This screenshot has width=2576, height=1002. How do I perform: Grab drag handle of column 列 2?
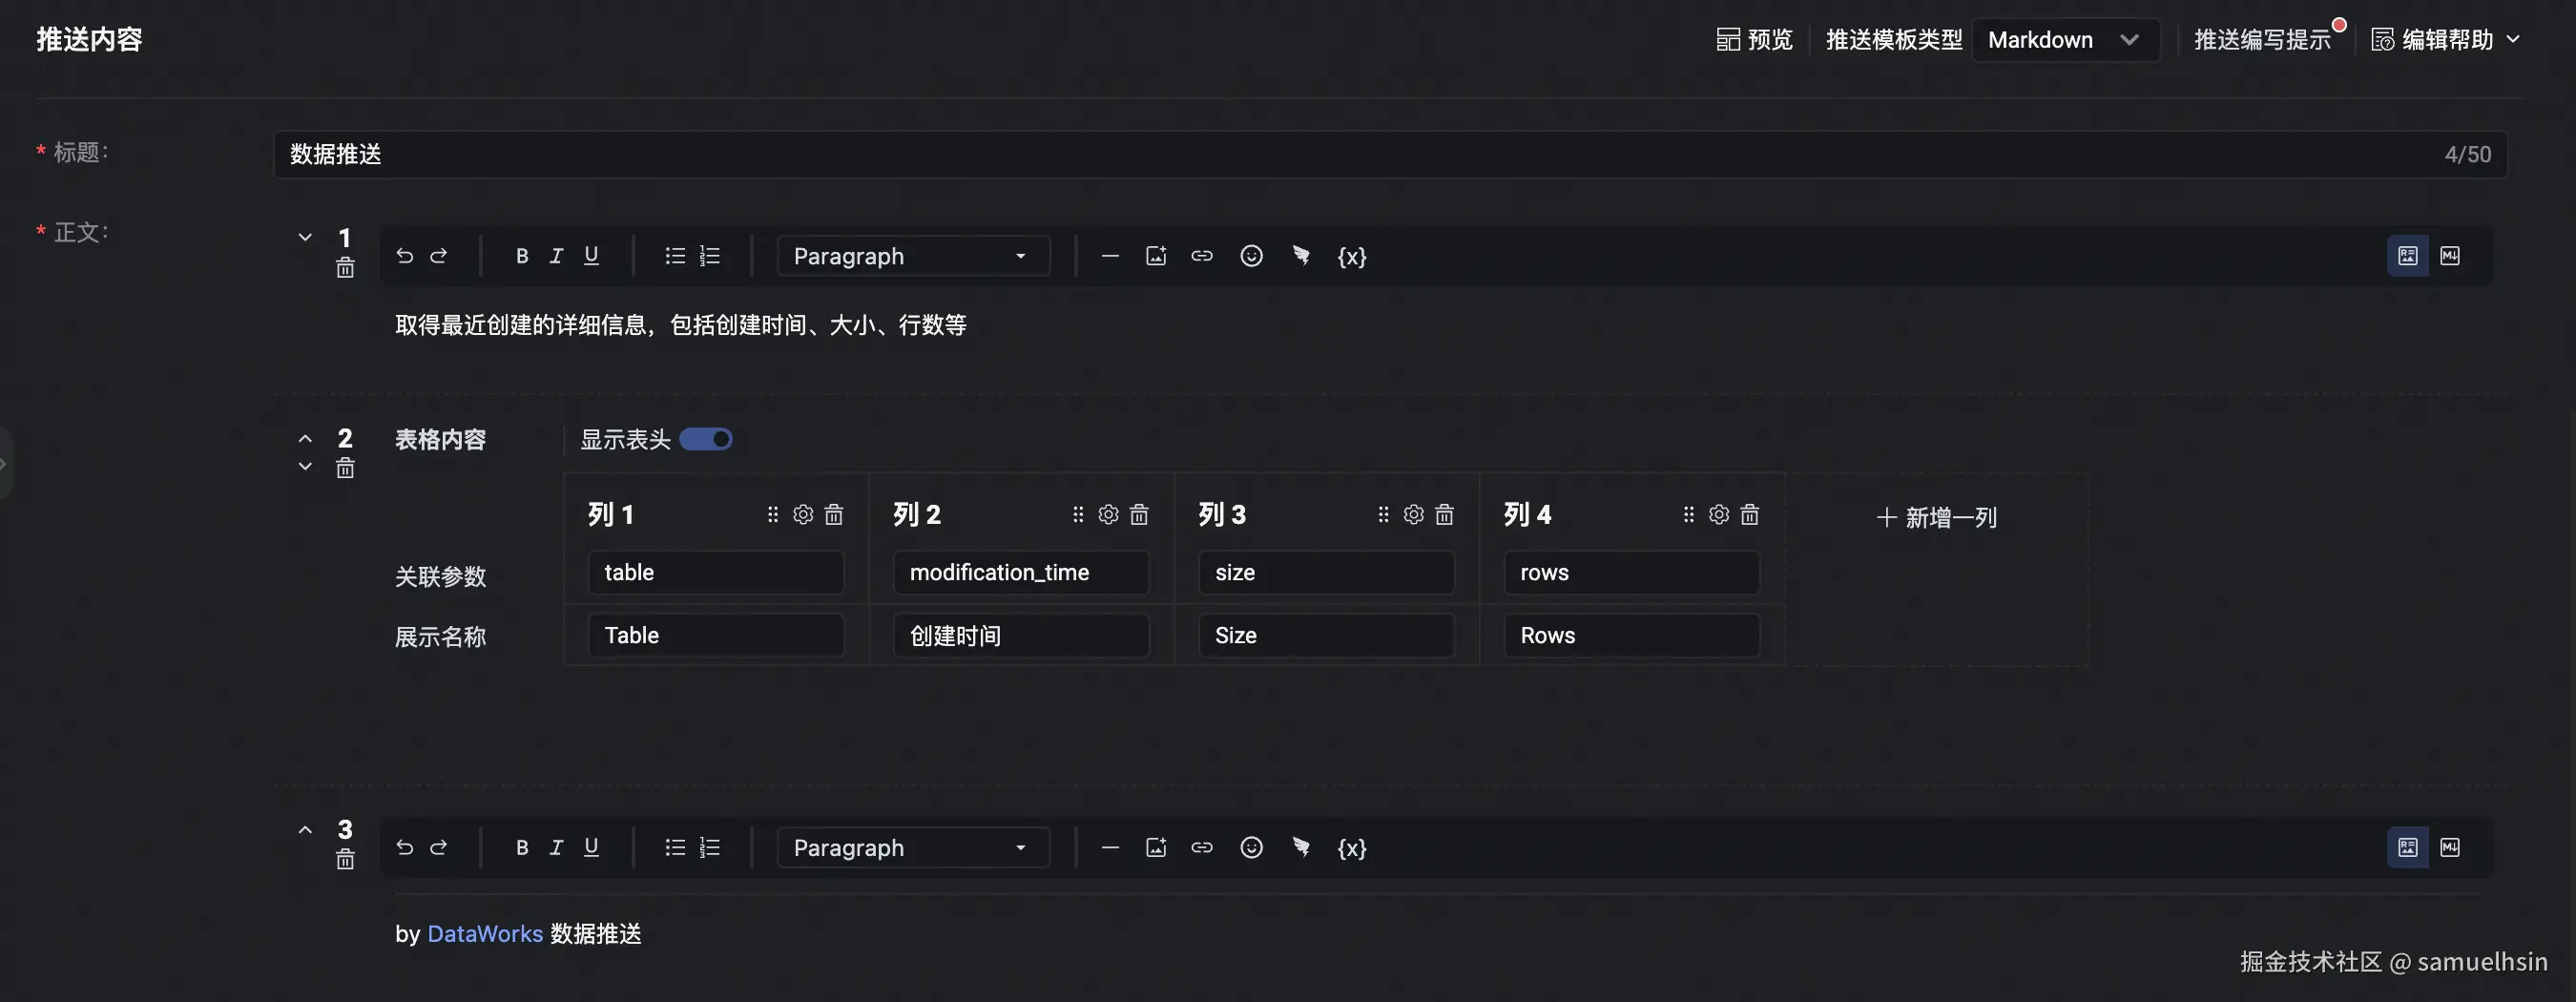(1077, 514)
